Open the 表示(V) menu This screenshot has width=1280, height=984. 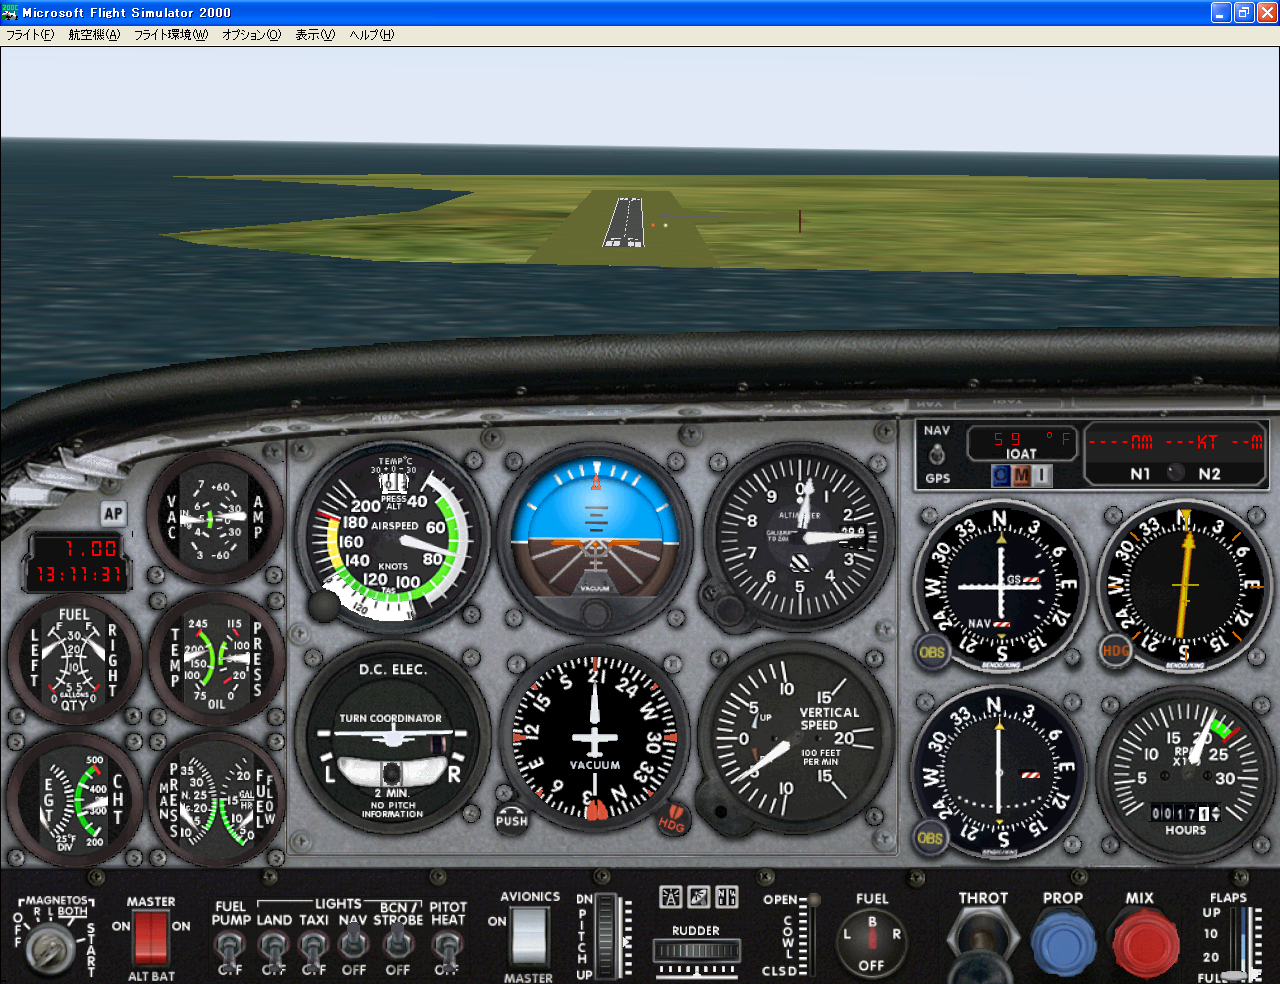pos(315,35)
